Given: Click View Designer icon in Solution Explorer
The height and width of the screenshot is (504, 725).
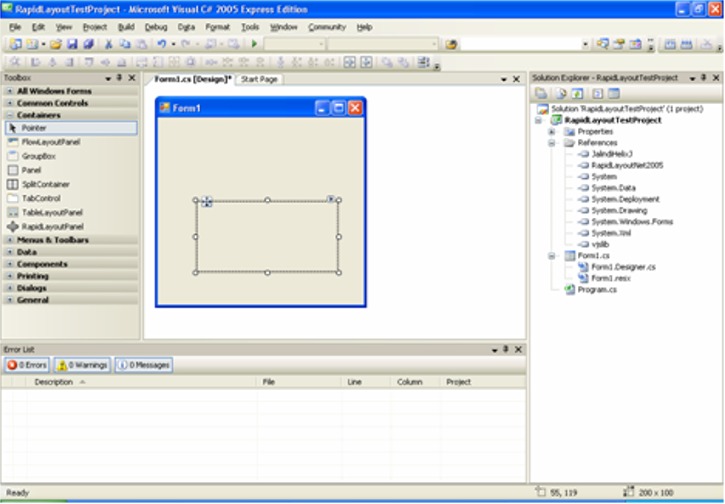Looking at the screenshot, I should point(614,93).
